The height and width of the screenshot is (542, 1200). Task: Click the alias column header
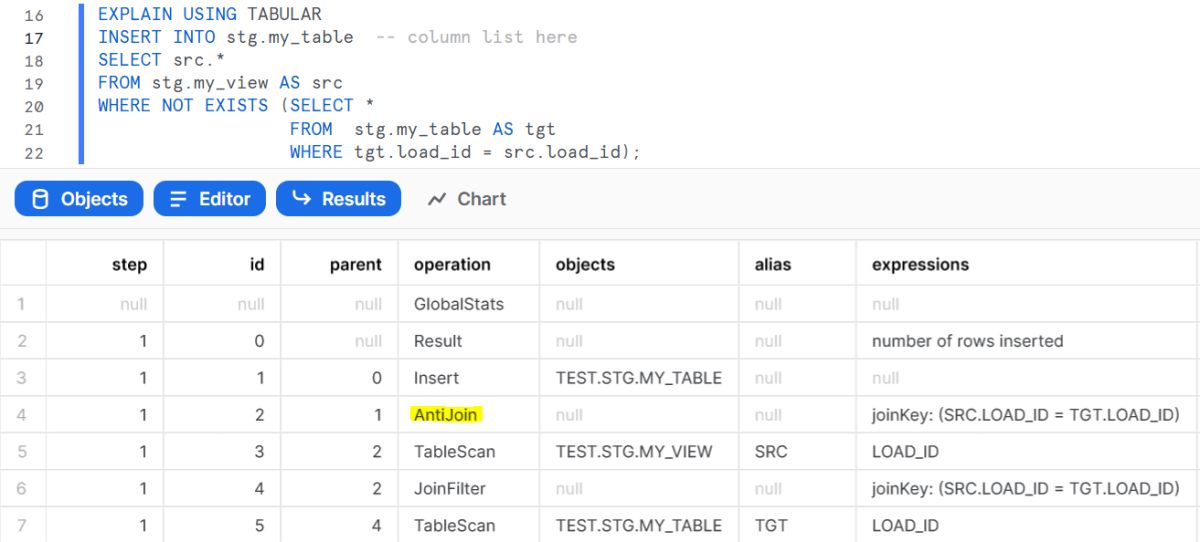(772, 265)
